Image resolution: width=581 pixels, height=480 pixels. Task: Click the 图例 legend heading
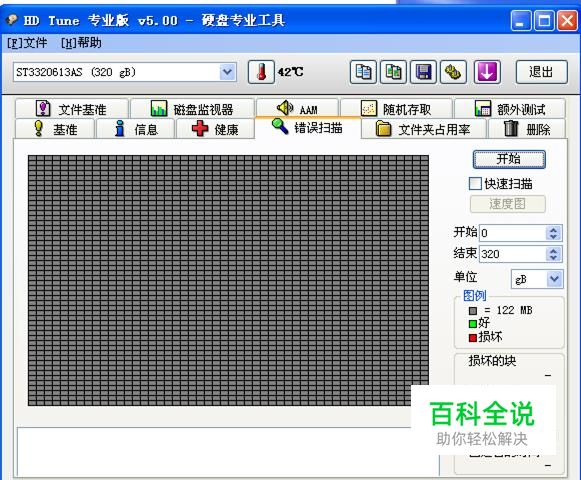pos(474,296)
